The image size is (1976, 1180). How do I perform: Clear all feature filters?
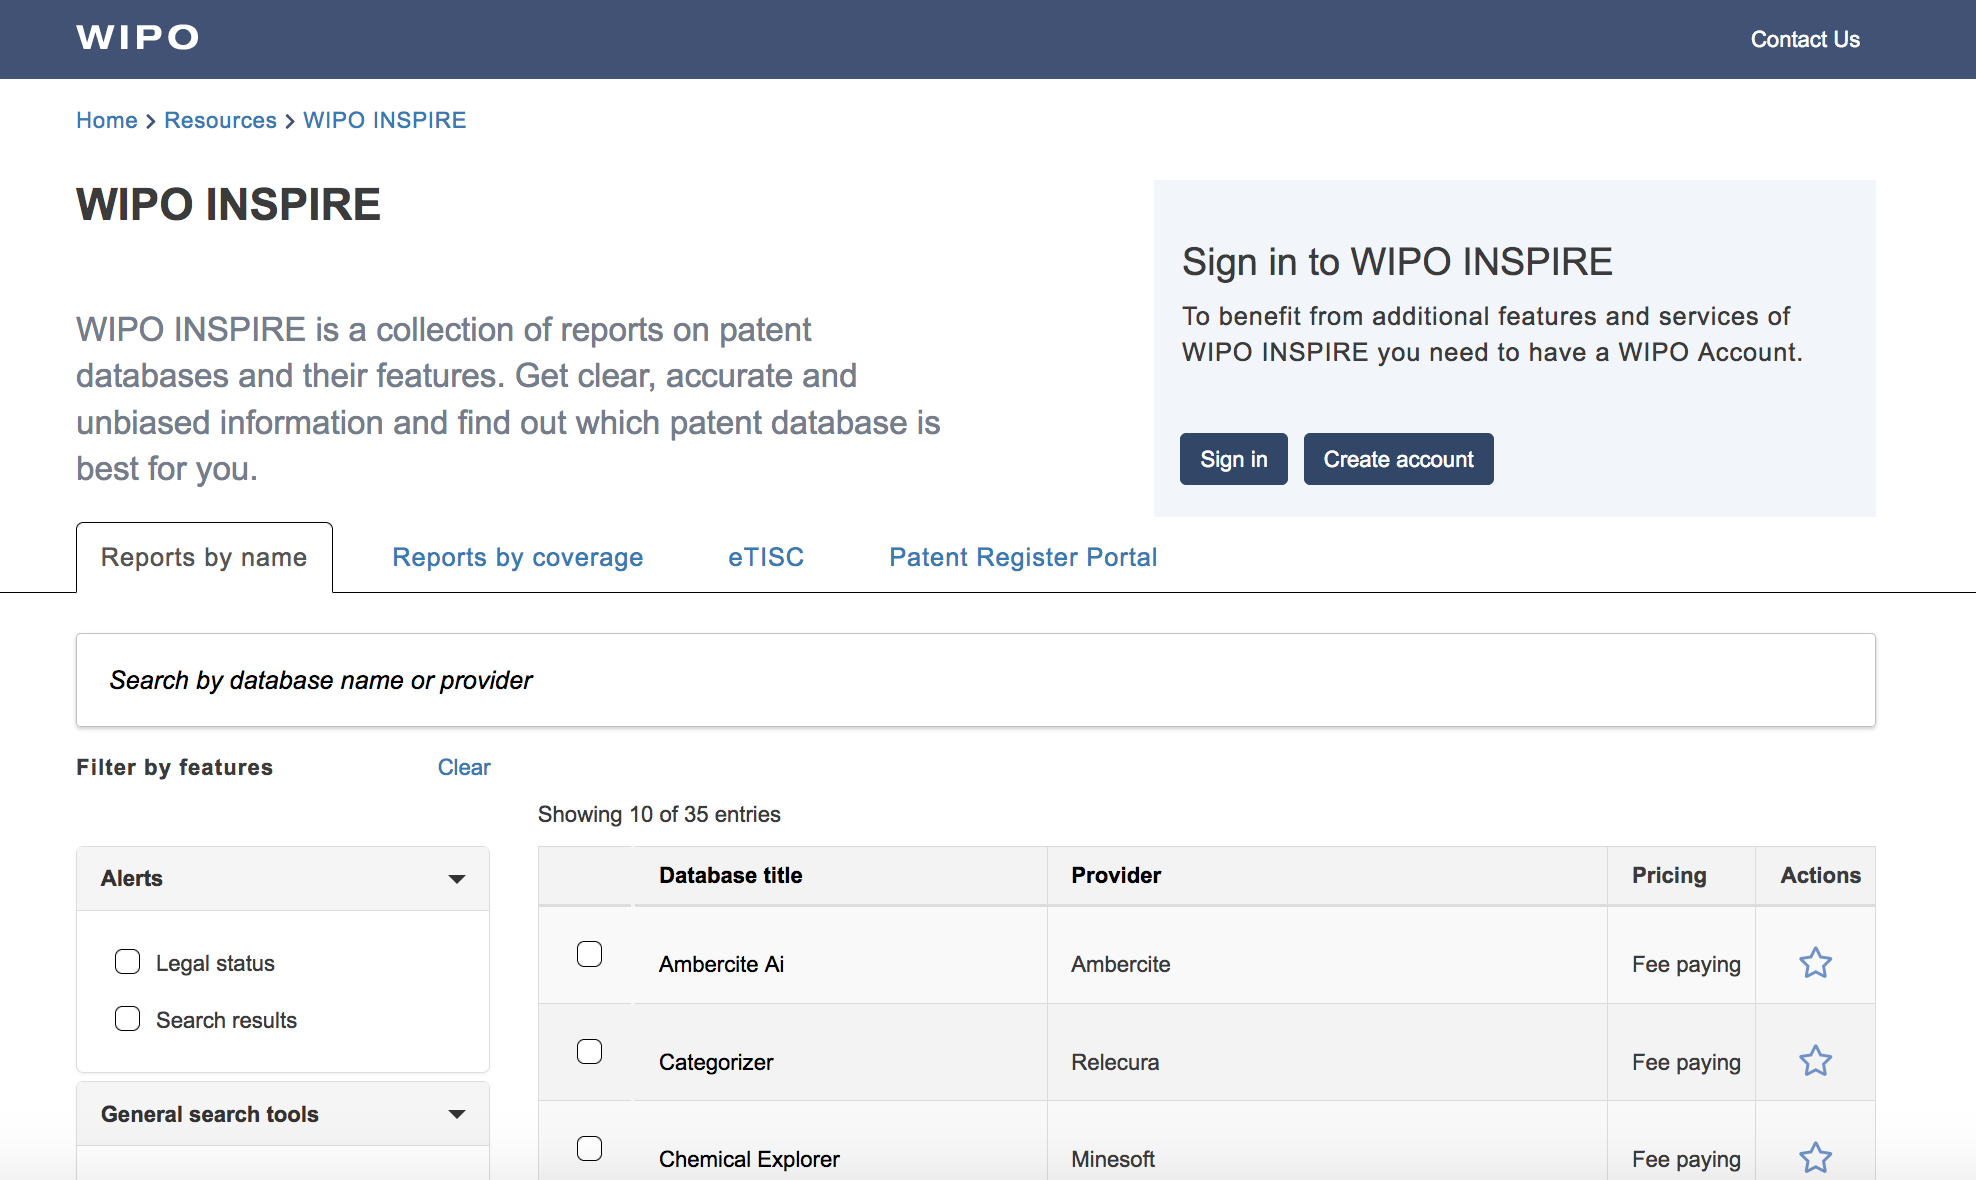pos(464,767)
